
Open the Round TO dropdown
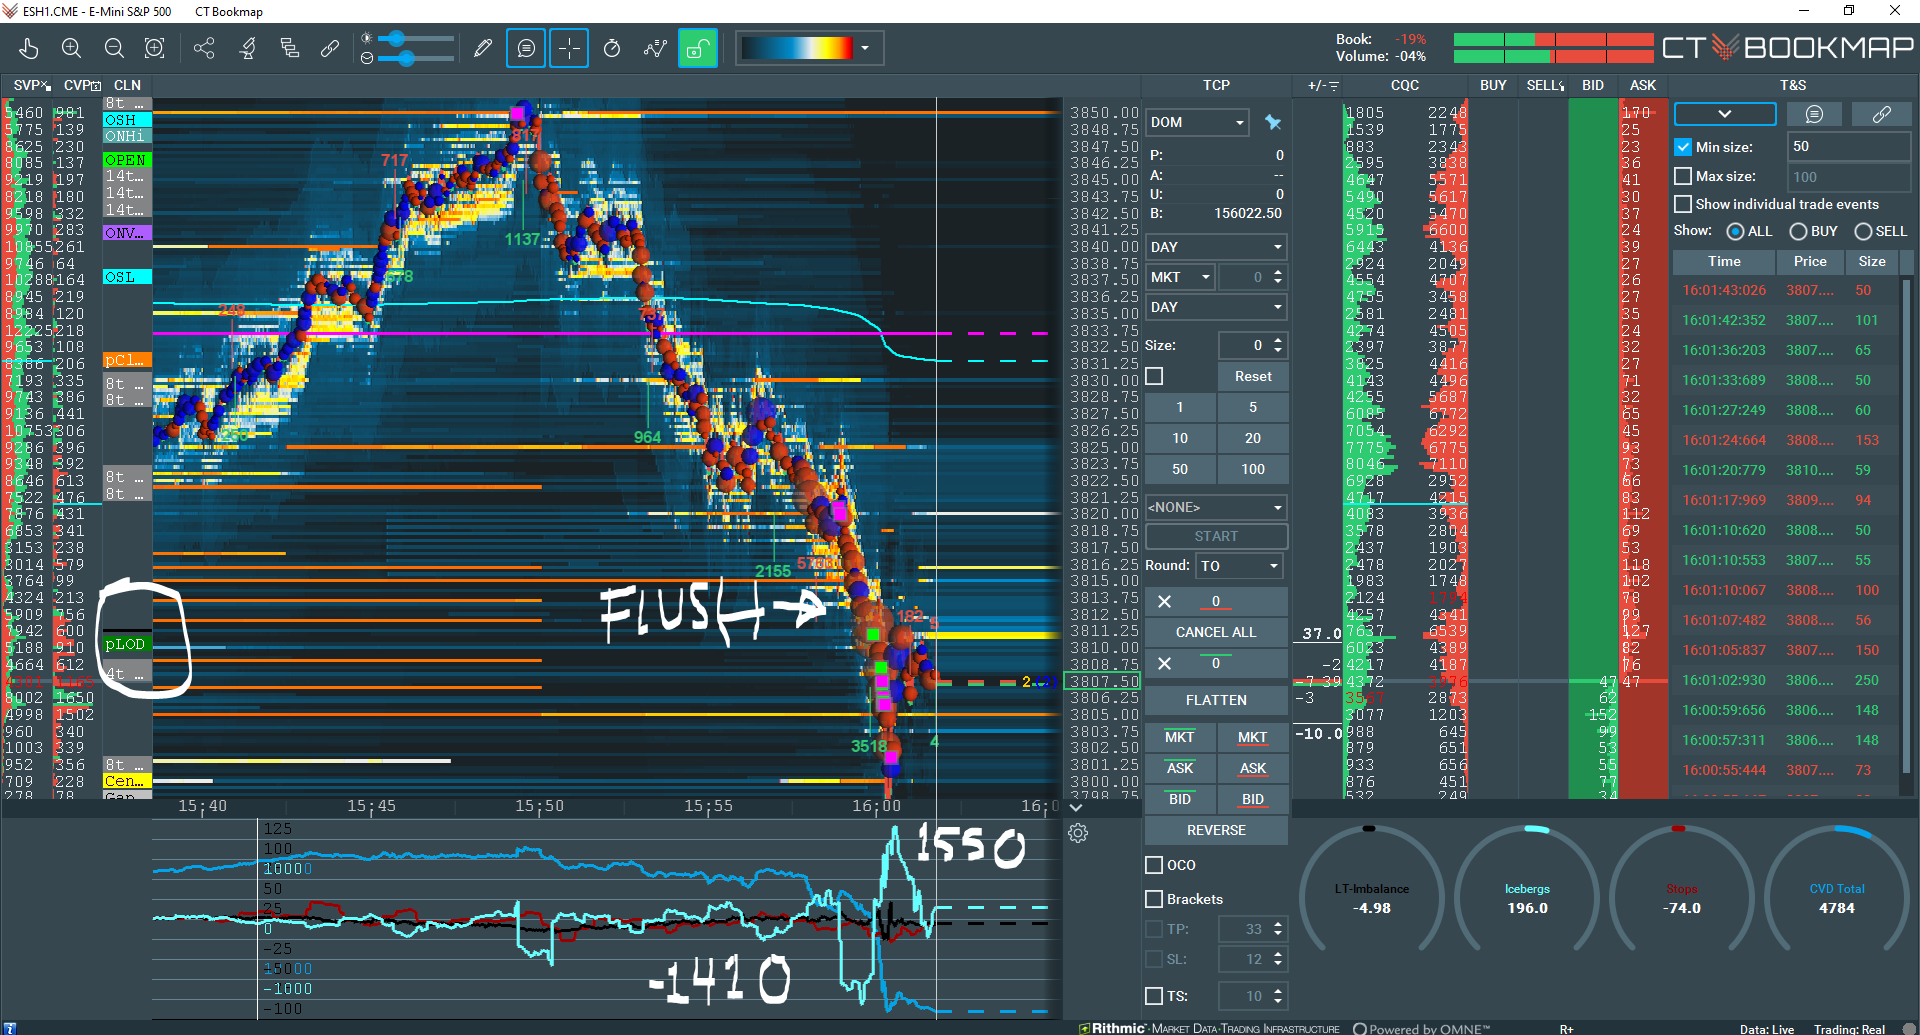coord(1240,566)
